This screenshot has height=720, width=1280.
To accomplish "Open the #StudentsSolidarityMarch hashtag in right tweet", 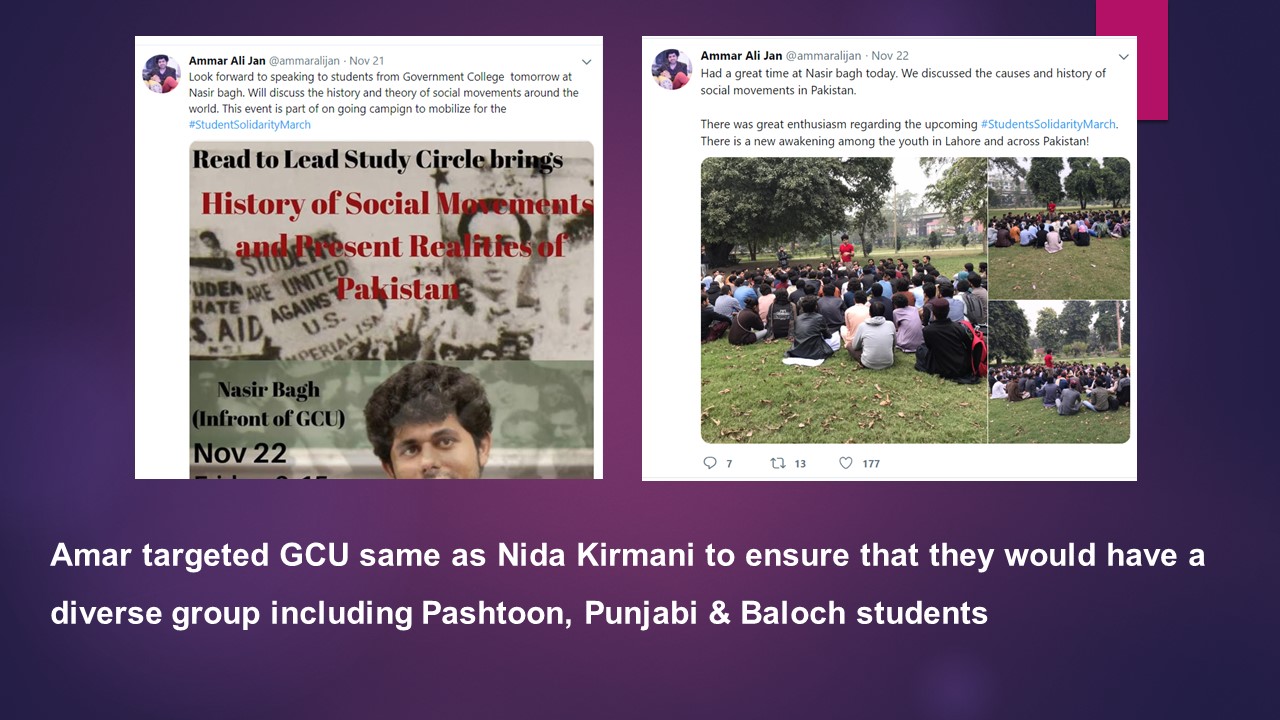I will [1048, 124].
